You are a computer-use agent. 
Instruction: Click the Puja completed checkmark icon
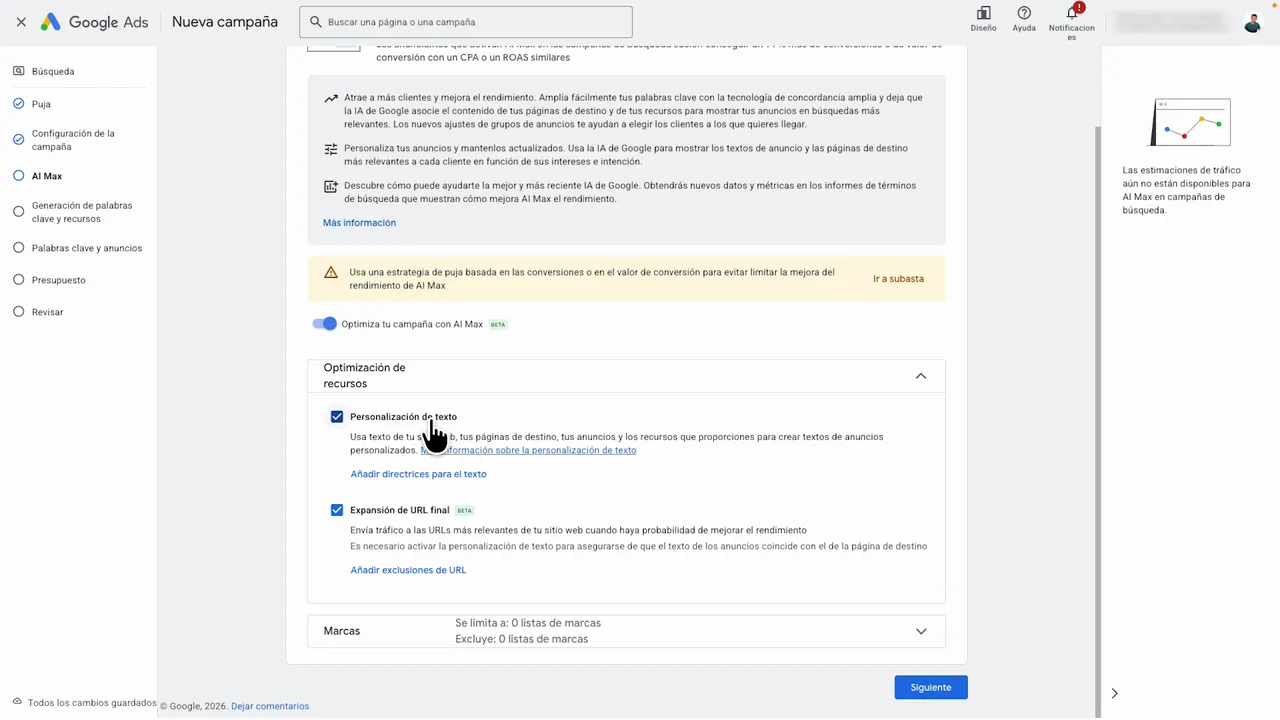click(19, 103)
